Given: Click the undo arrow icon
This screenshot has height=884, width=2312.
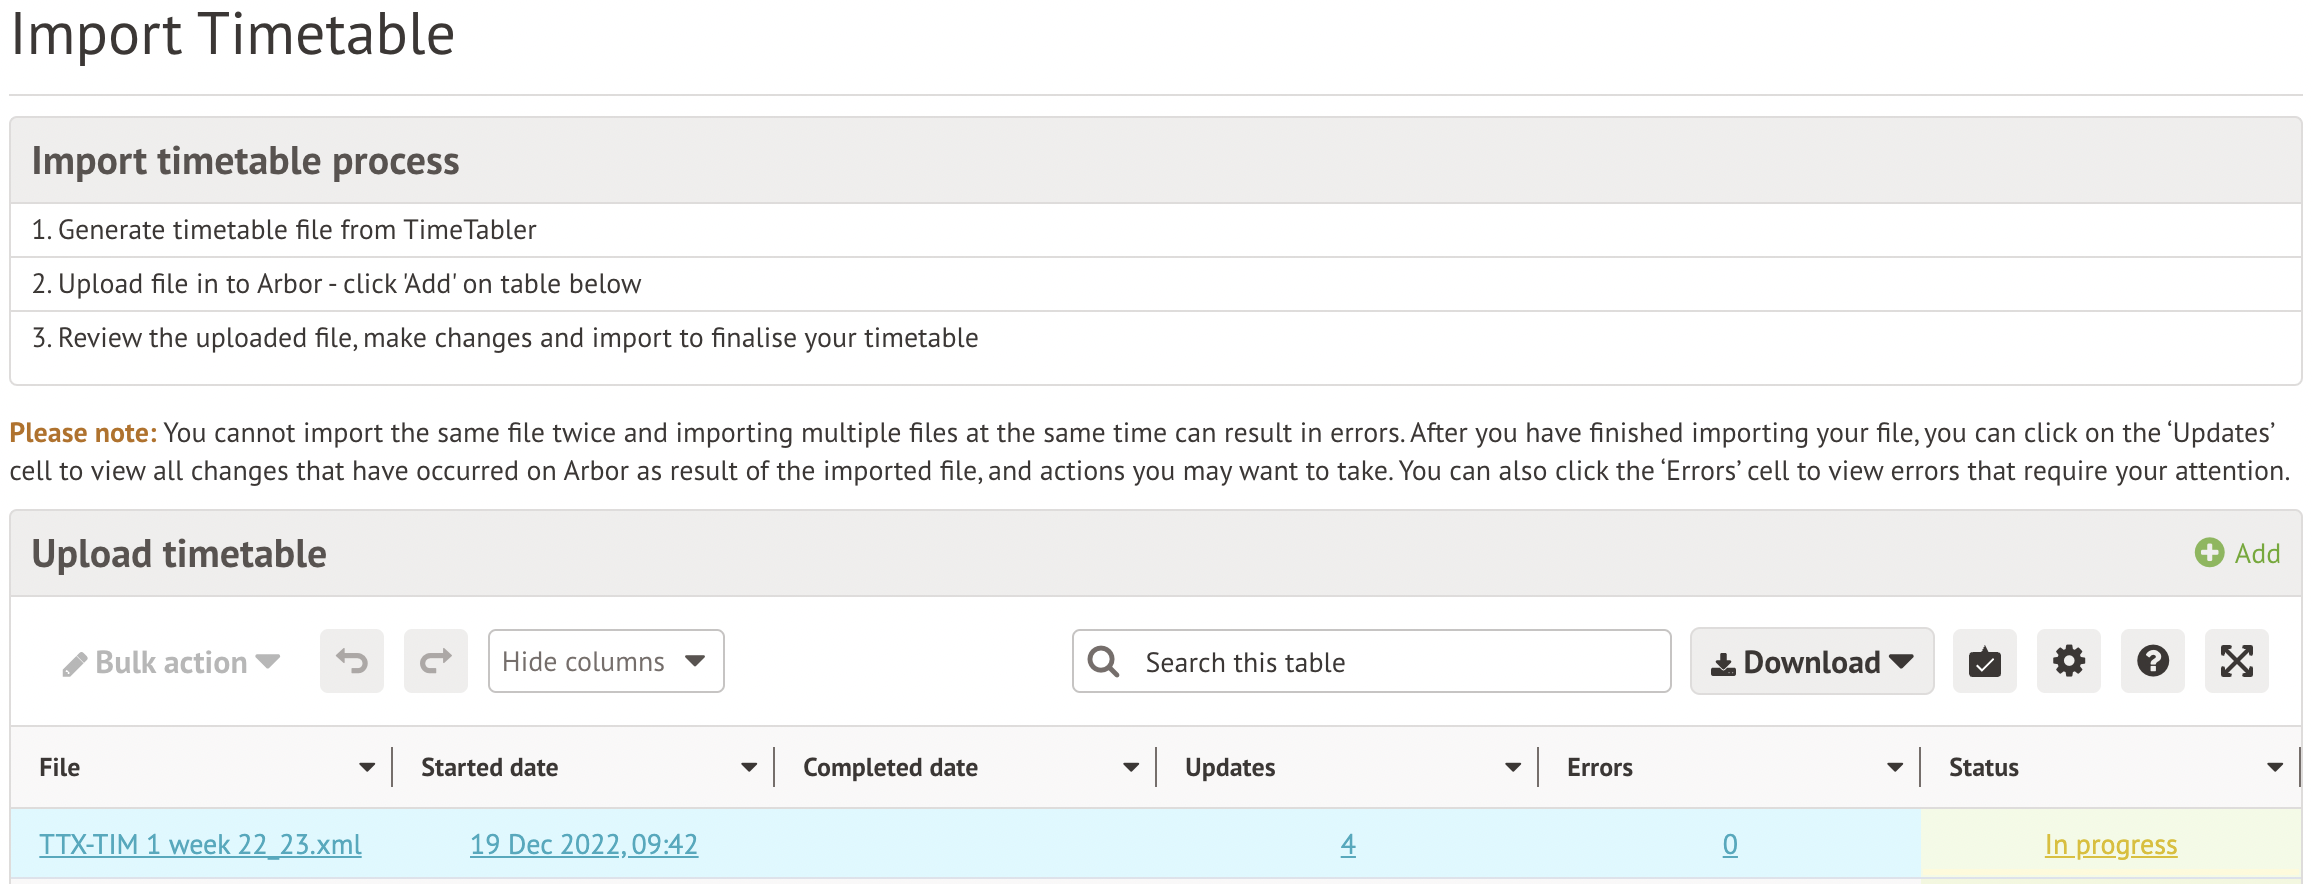Looking at the screenshot, I should click(x=351, y=661).
